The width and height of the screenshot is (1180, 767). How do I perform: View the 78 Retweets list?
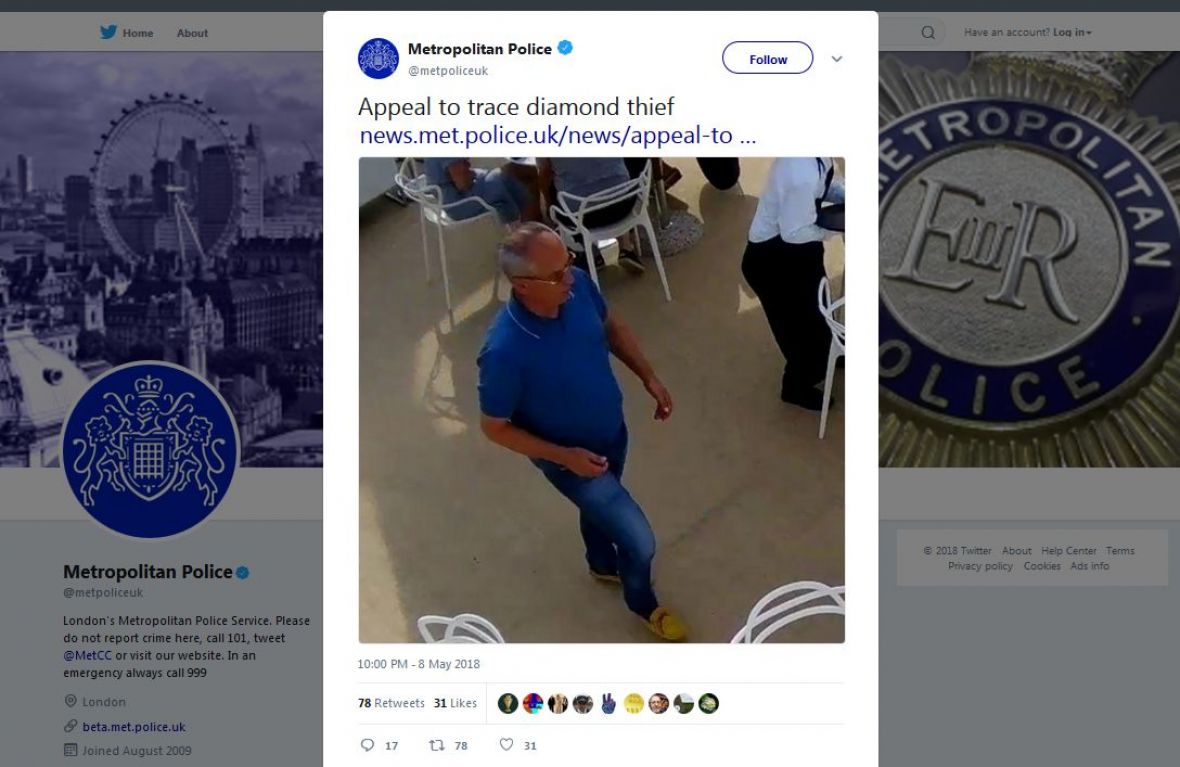click(x=391, y=703)
